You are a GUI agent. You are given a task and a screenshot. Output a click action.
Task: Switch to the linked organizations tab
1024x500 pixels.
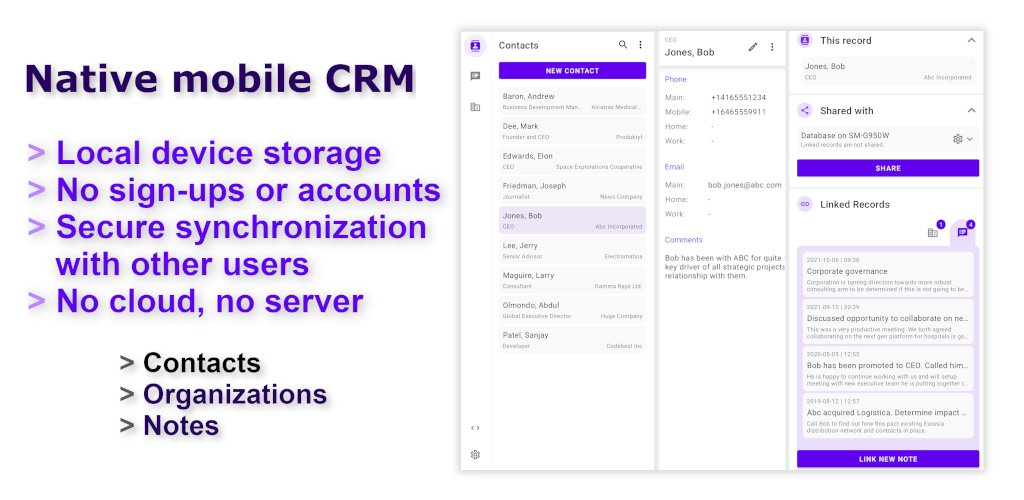tap(935, 232)
